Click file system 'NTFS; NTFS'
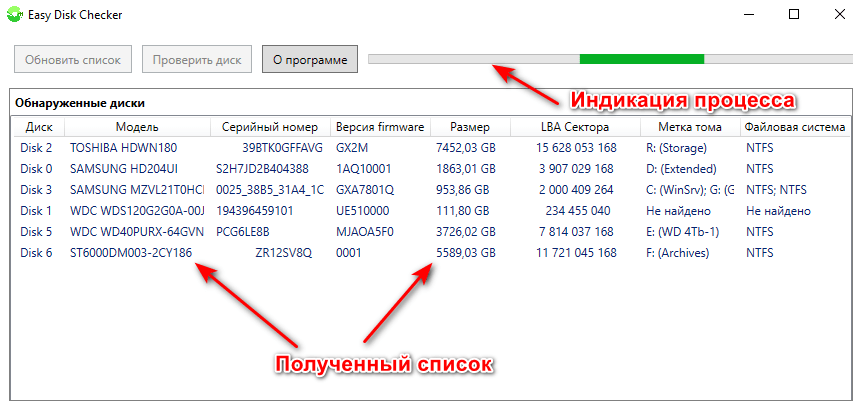862x411 pixels. click(776, 190)
